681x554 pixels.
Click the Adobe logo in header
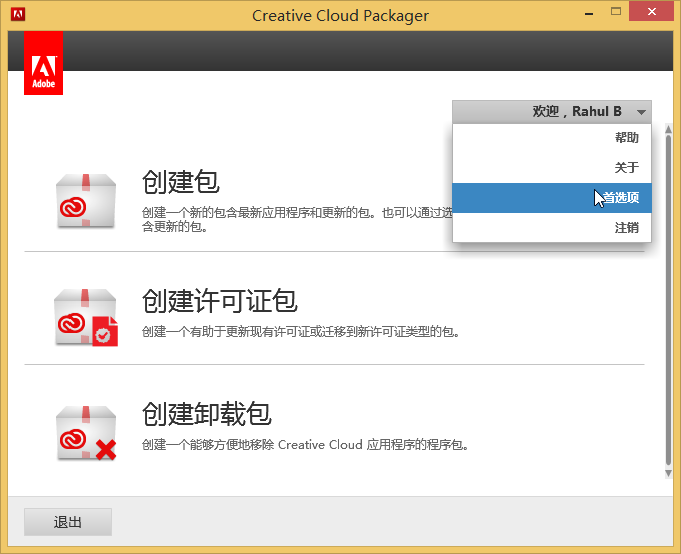tap(43, 64)
